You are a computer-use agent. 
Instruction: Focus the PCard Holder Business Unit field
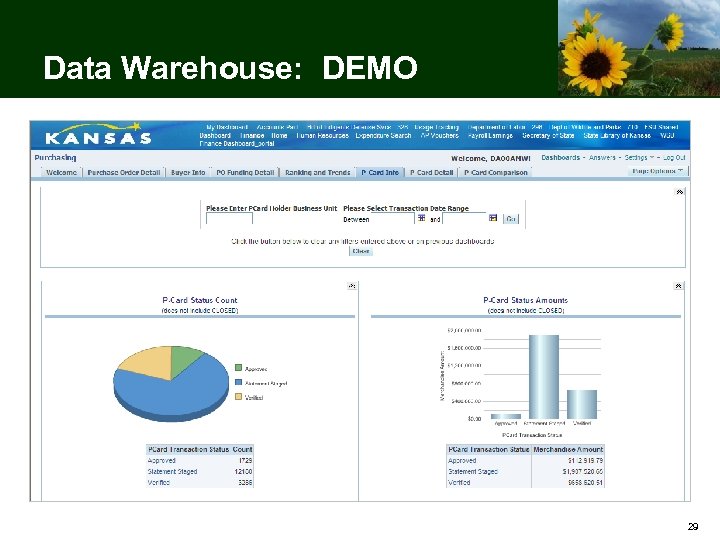229,219
